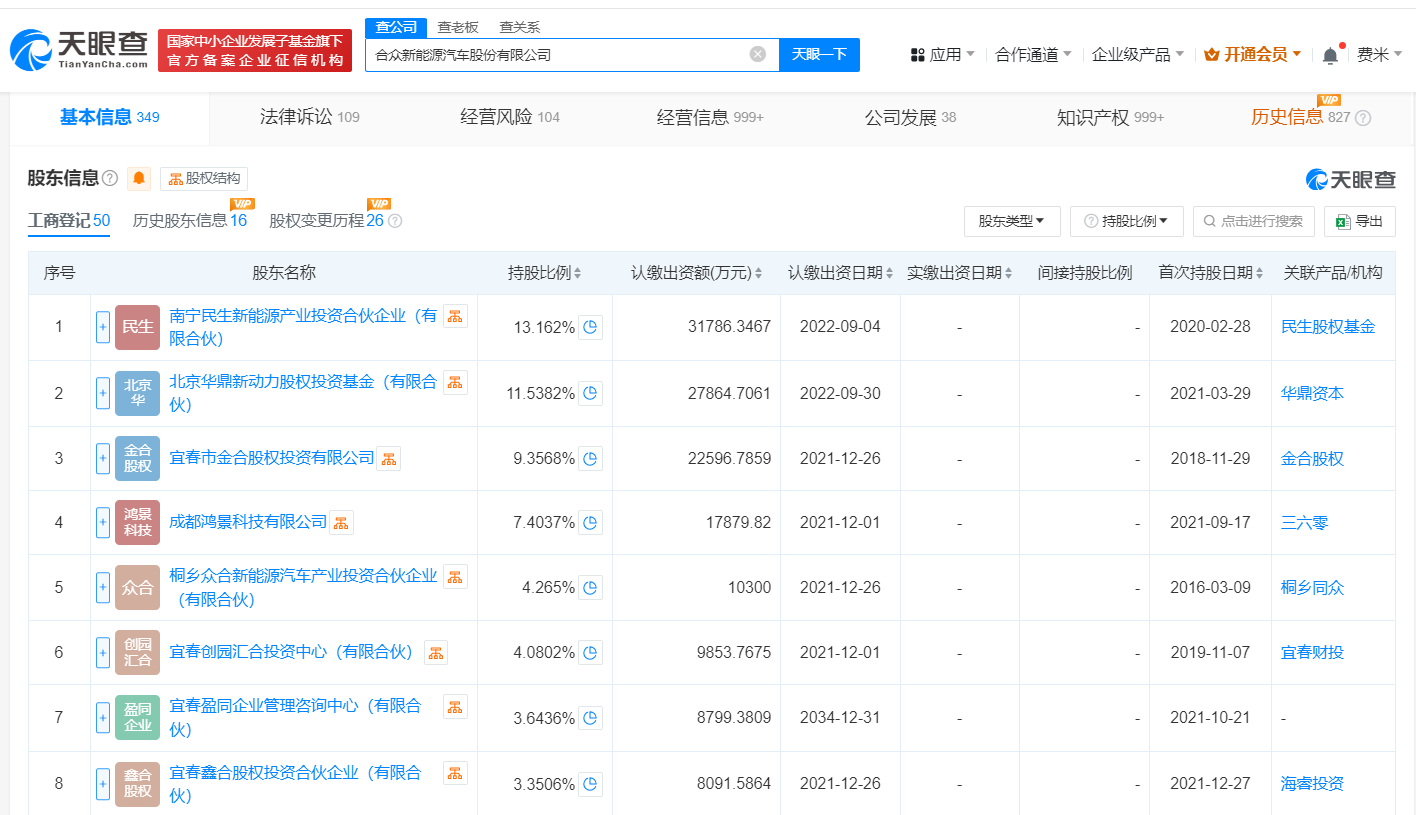
Task: Click pie chart icon next to 9.3568%
Action: pos(590,458)
